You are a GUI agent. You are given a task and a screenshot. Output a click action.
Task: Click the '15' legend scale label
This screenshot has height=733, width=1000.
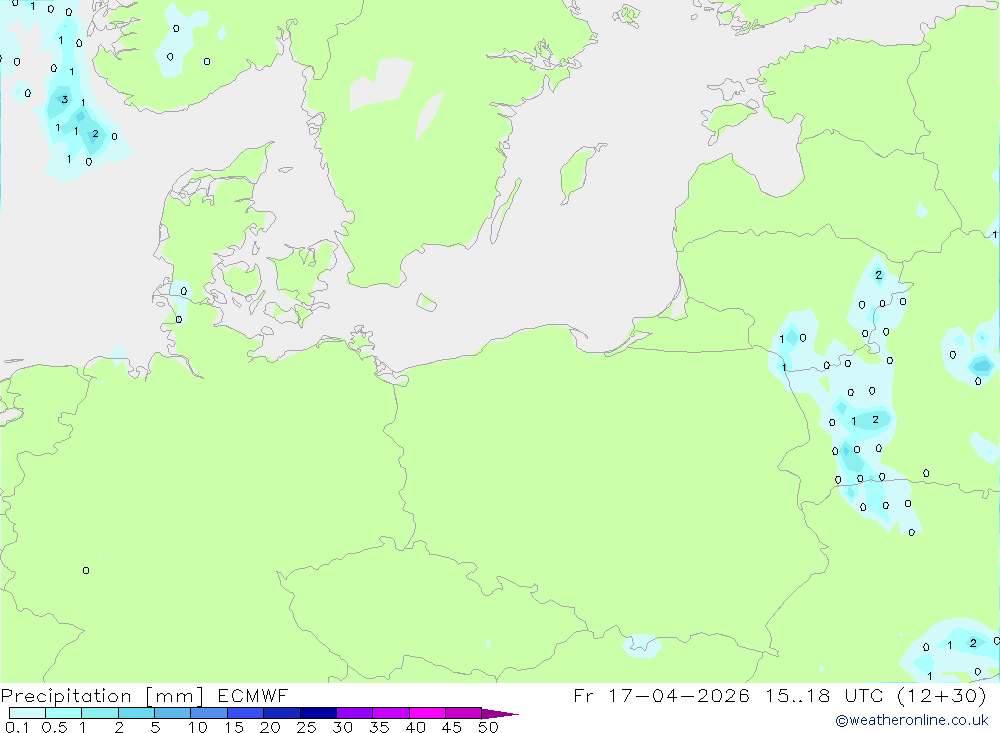click(234, 727)
